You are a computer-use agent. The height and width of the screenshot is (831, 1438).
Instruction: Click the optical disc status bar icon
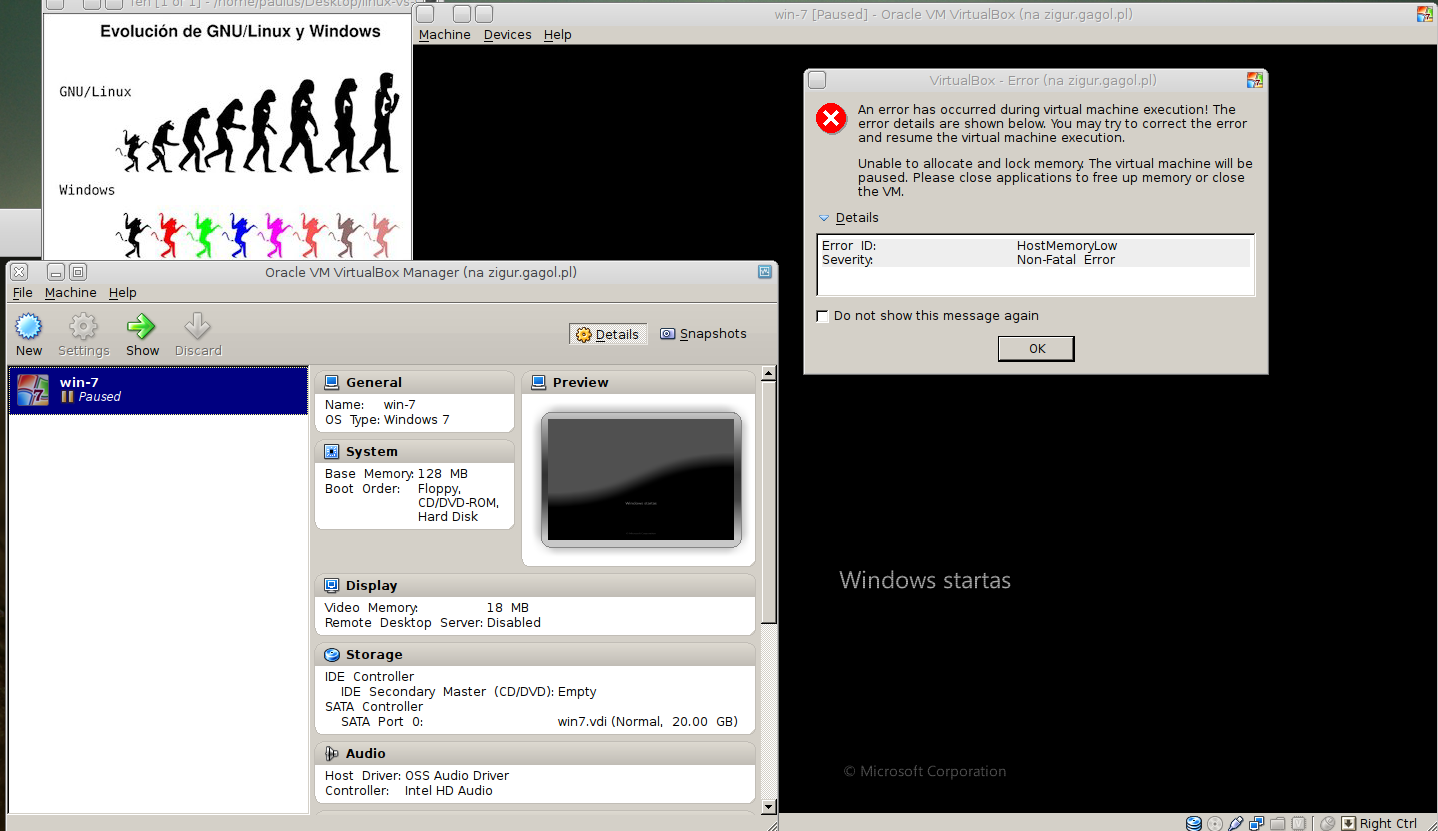[1215, 823]
